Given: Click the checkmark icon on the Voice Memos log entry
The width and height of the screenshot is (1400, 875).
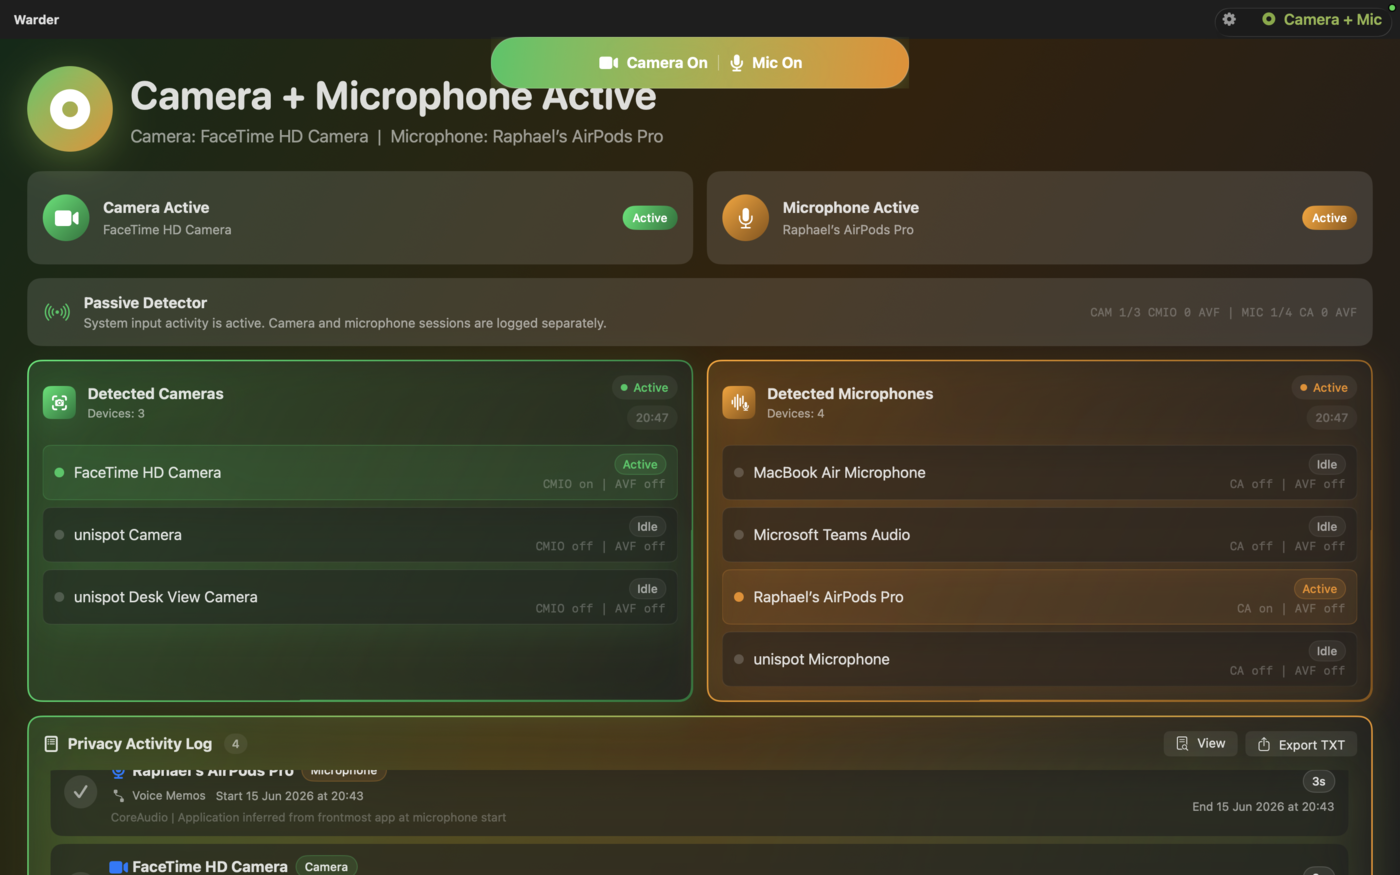Looking at the screenshot, I should click(81, 792).
